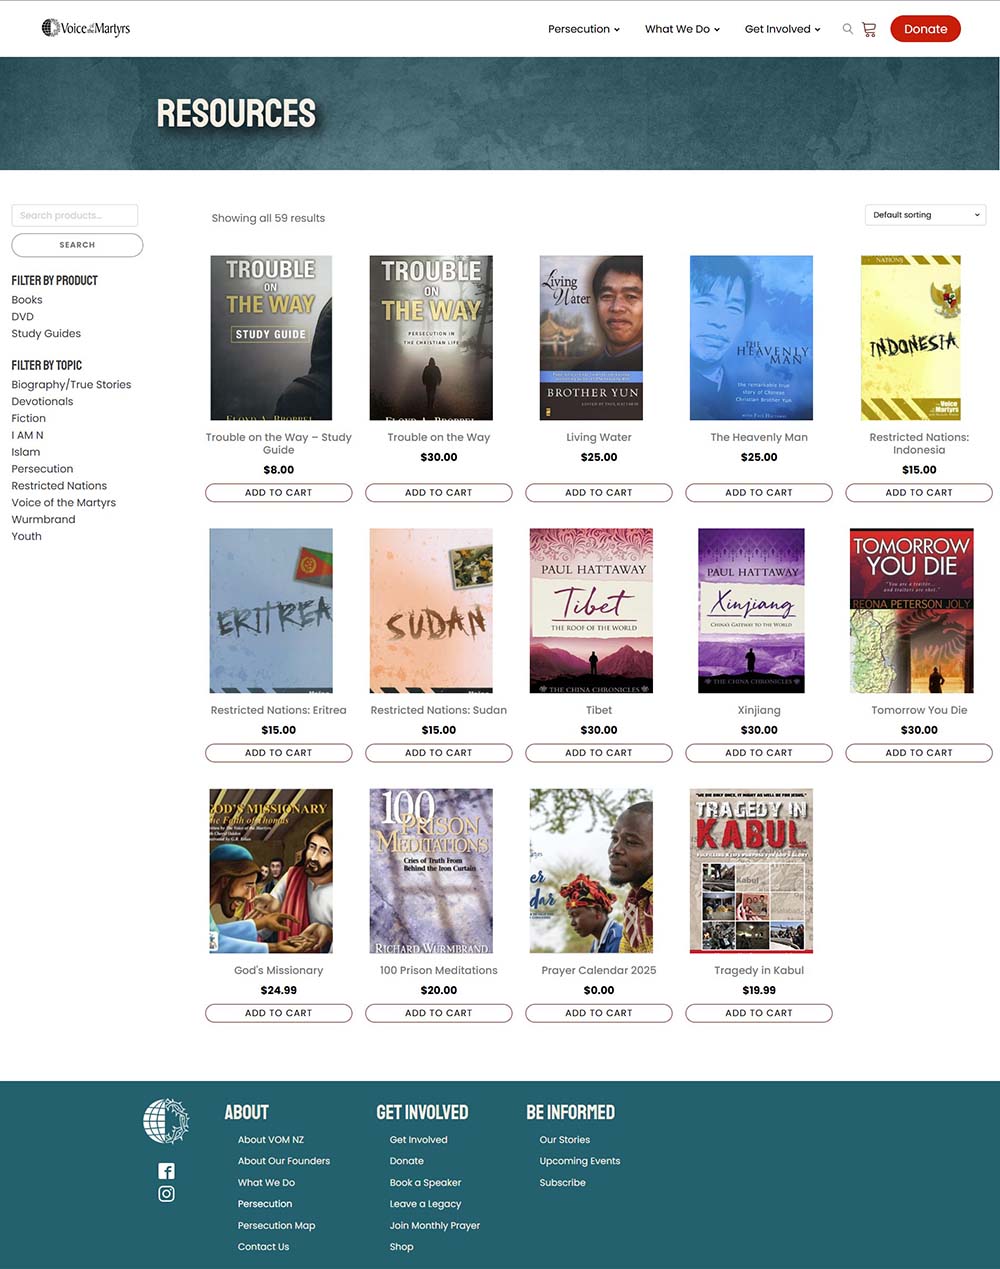Open the Default sorting dropdown
The width and height of the screenshot is (1000, 1269).
[x=925, y=215]
